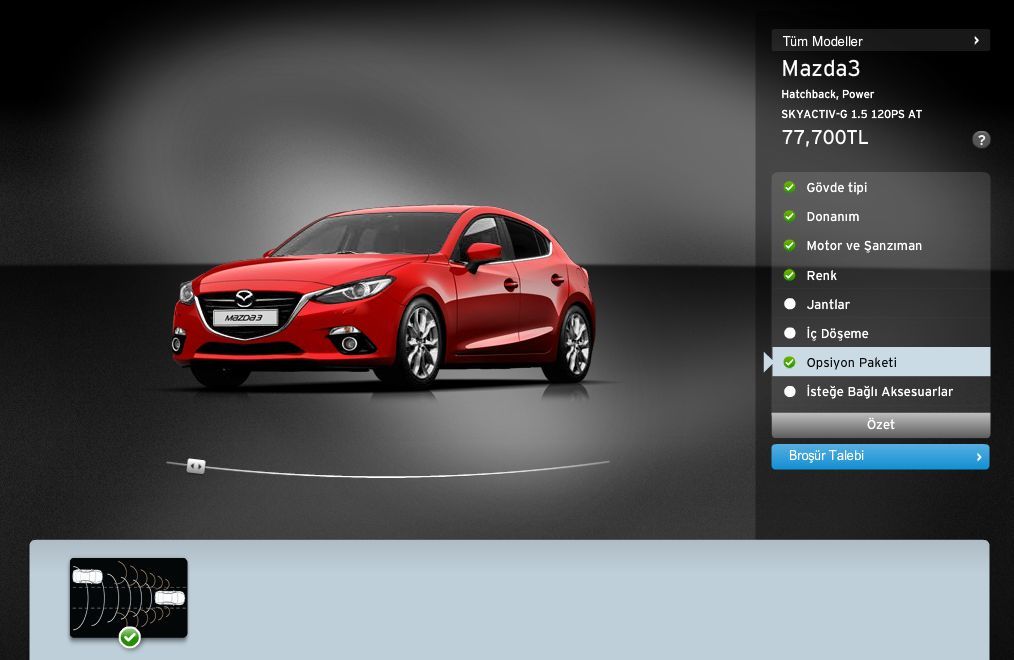Screen dimensions: 1014x660
Task: Select the İç Döşeme step radio circle
Action: click(789, 333)
